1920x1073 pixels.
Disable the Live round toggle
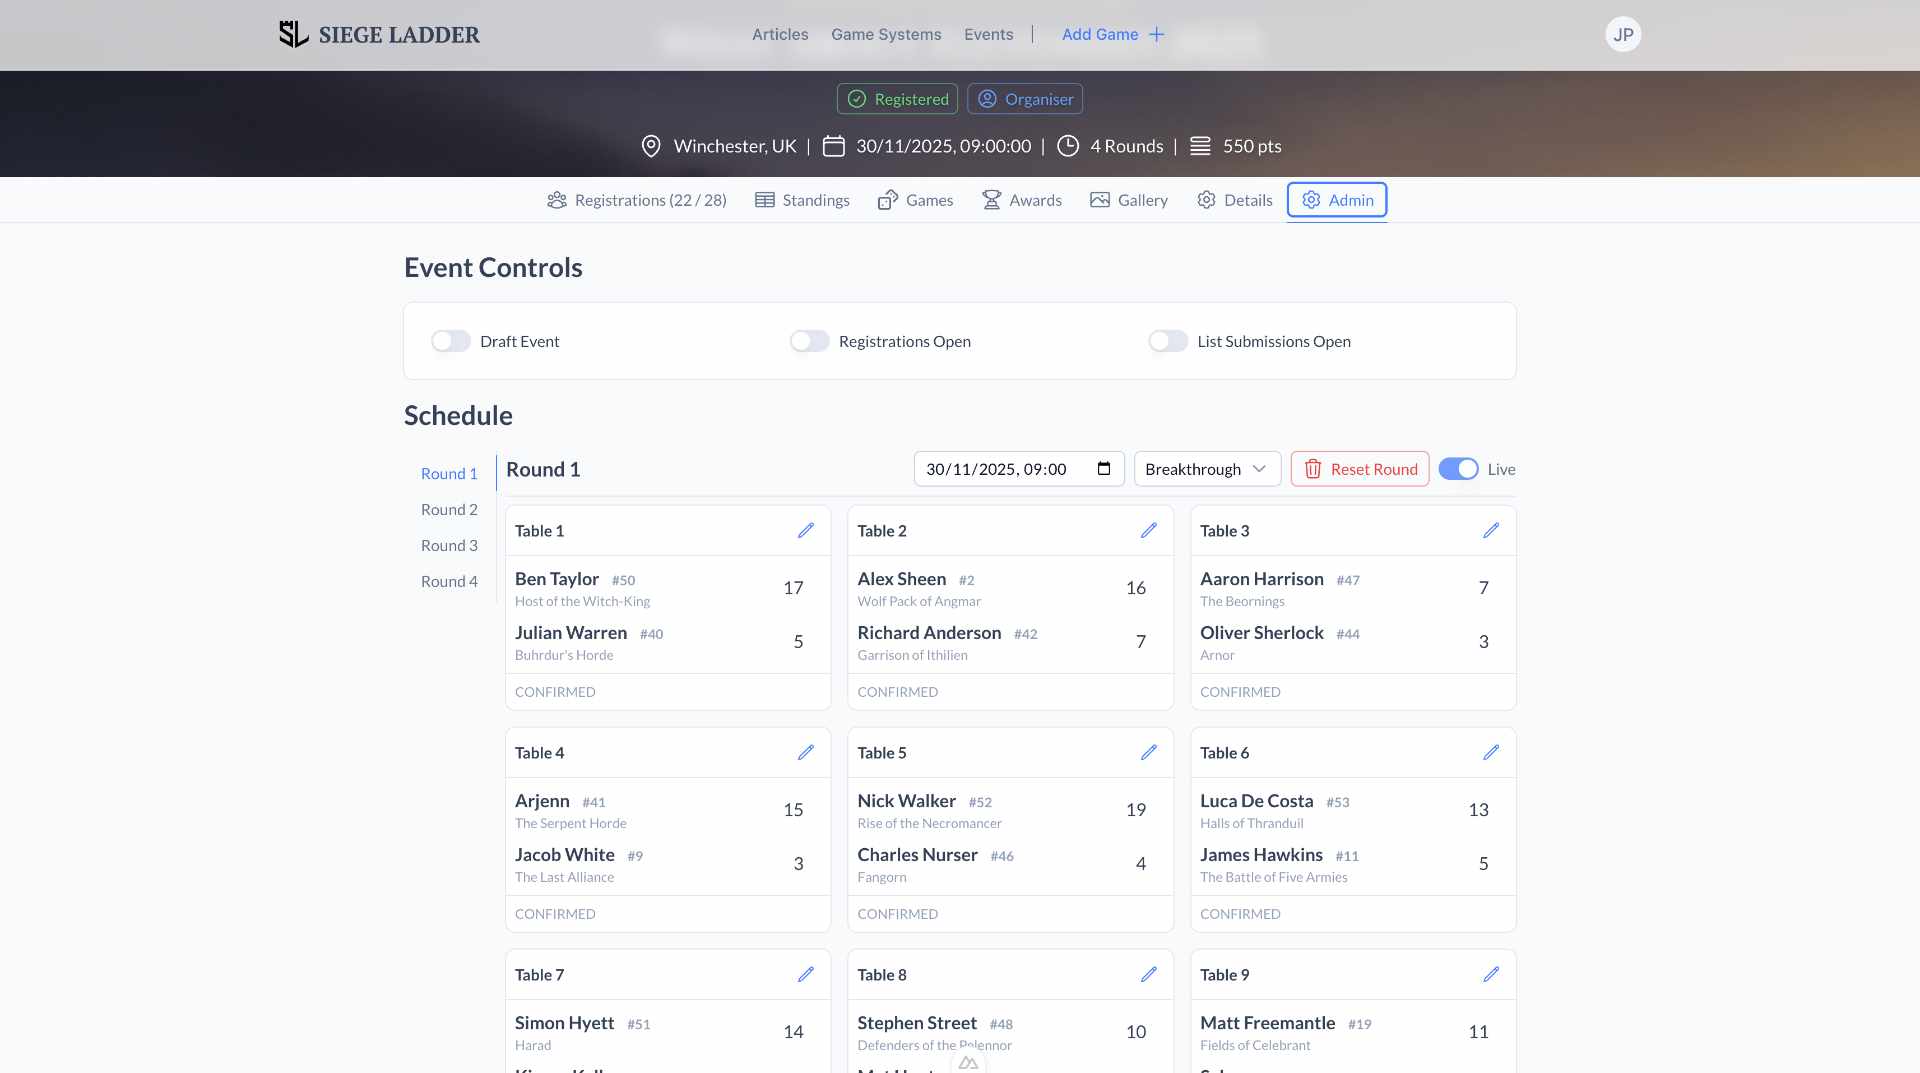pos(1458,469)
